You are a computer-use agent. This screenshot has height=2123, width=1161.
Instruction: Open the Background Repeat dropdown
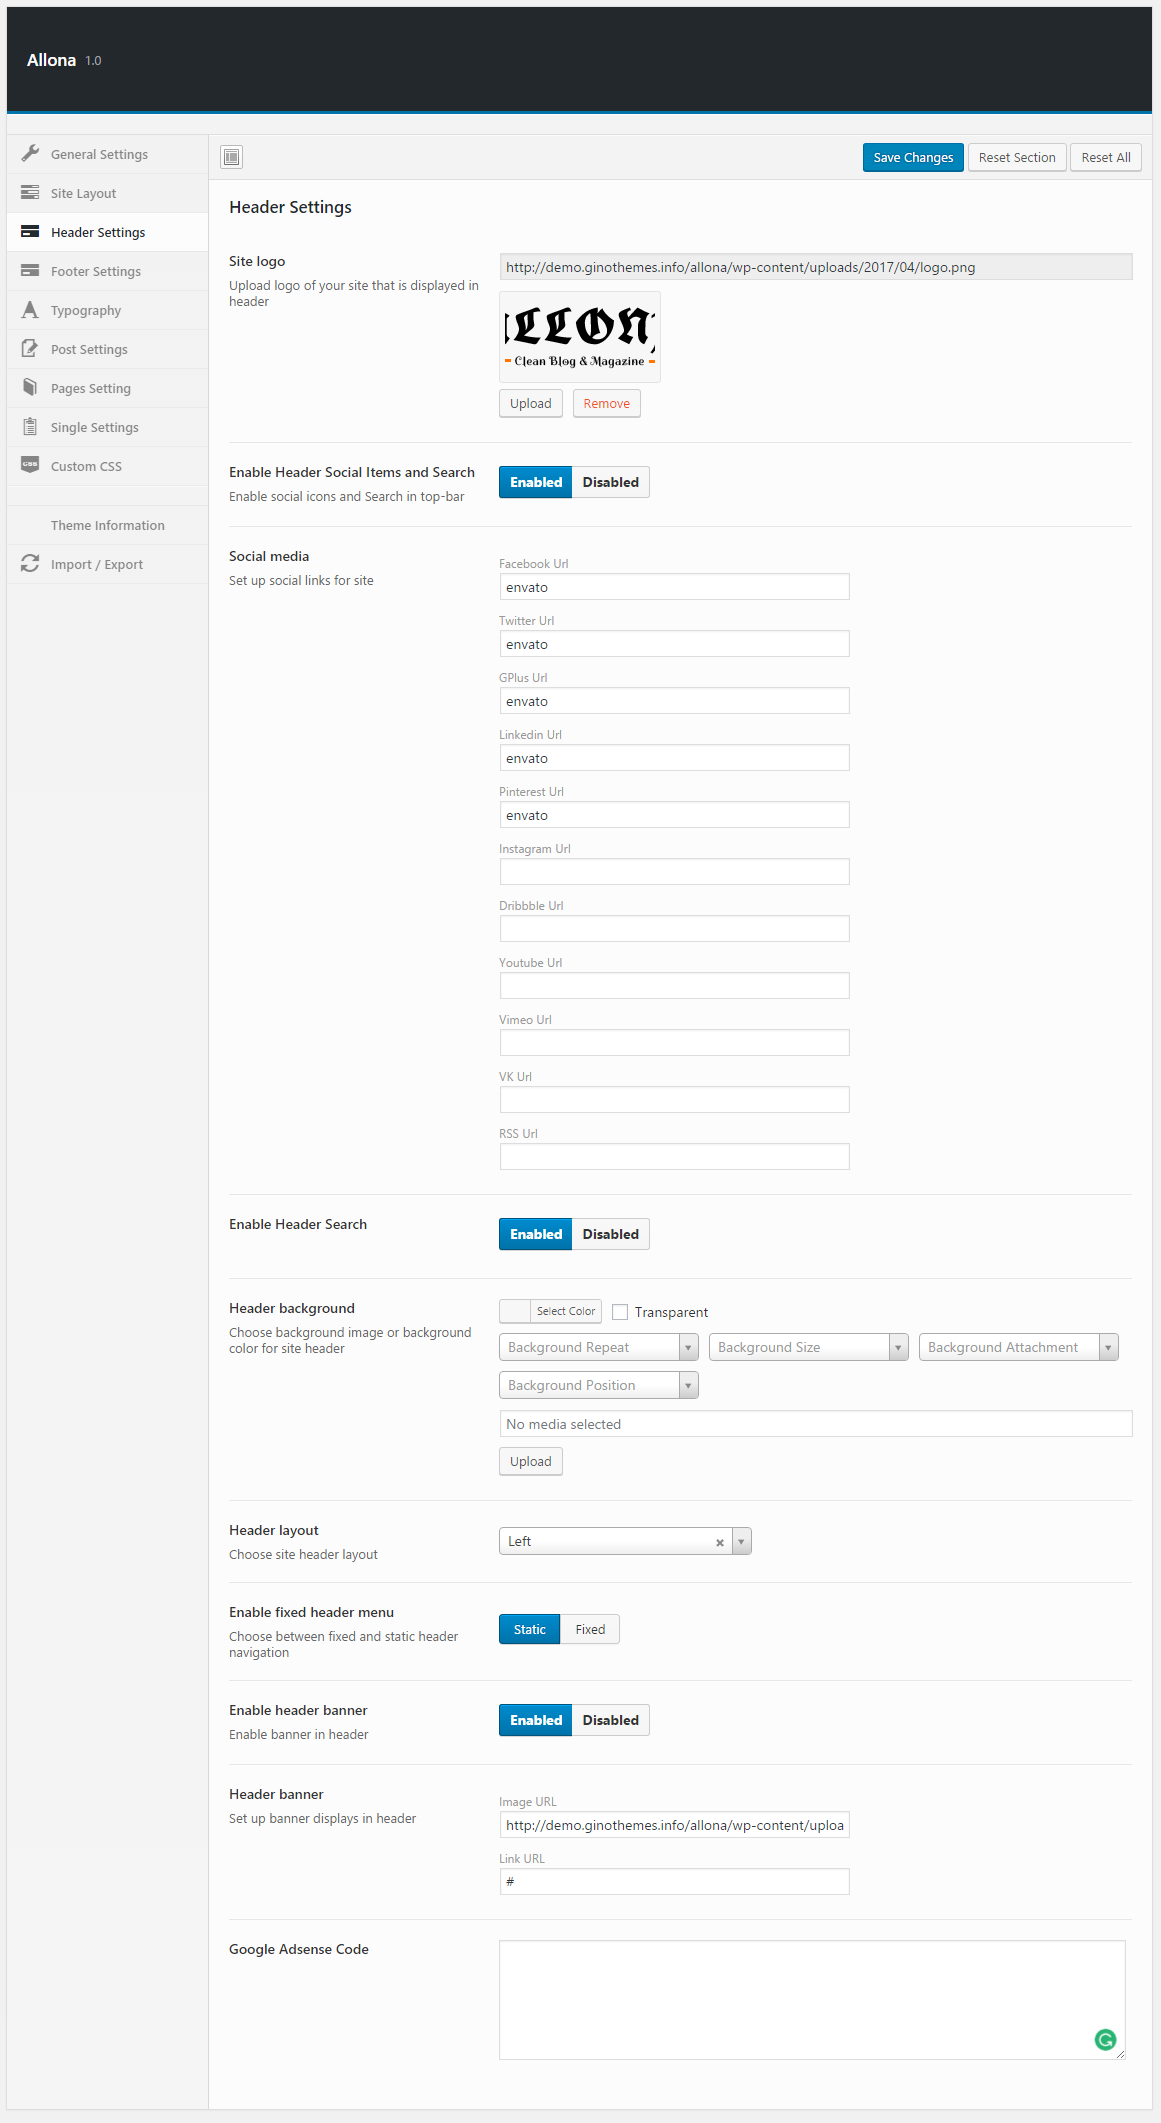598,1347
